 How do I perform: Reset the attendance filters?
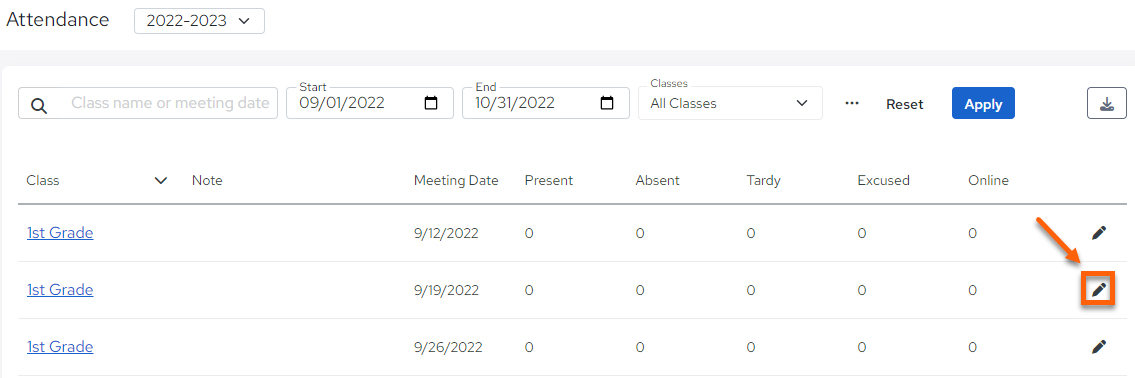(905, 104)
